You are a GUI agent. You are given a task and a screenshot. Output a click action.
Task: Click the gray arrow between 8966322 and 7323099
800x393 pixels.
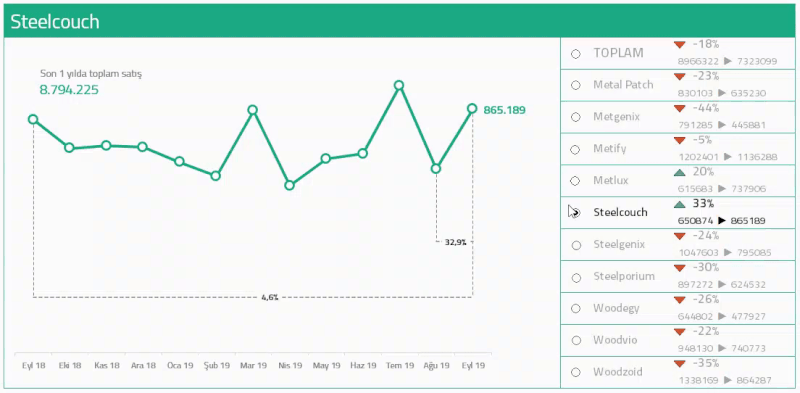click(728, 61)
